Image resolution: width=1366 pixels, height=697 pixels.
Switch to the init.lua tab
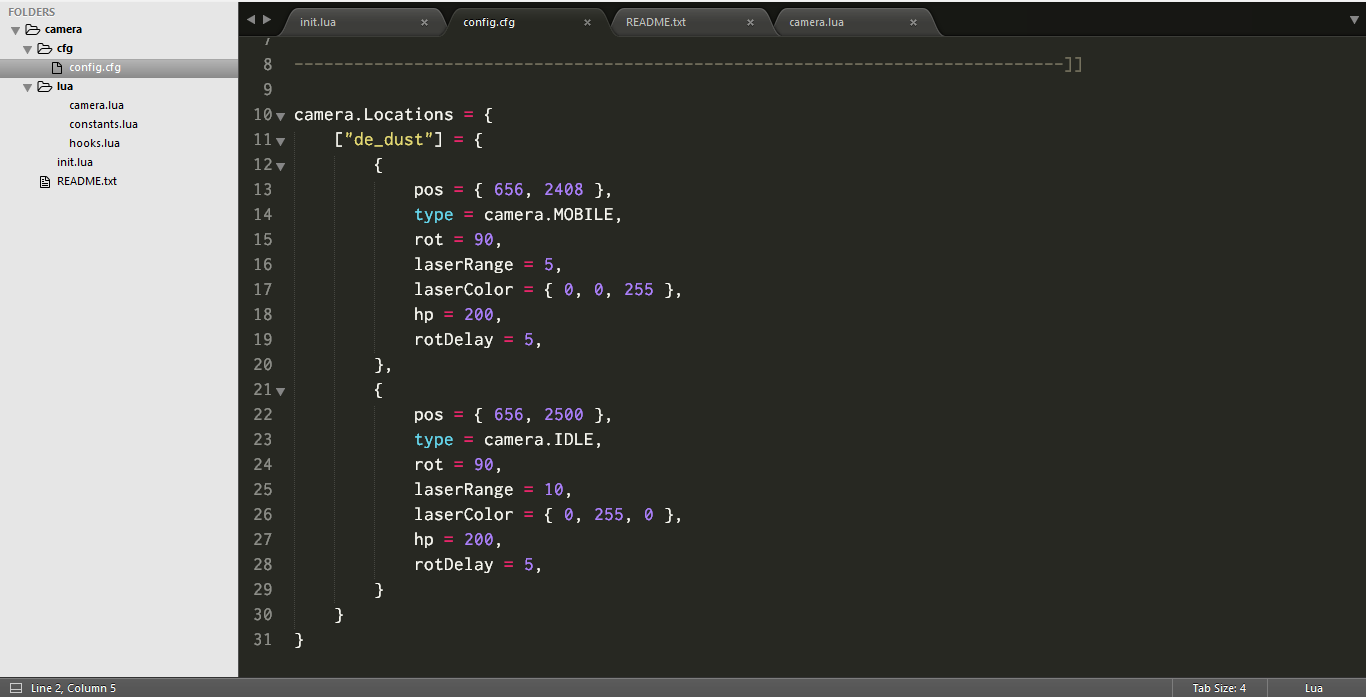[364, 22]
